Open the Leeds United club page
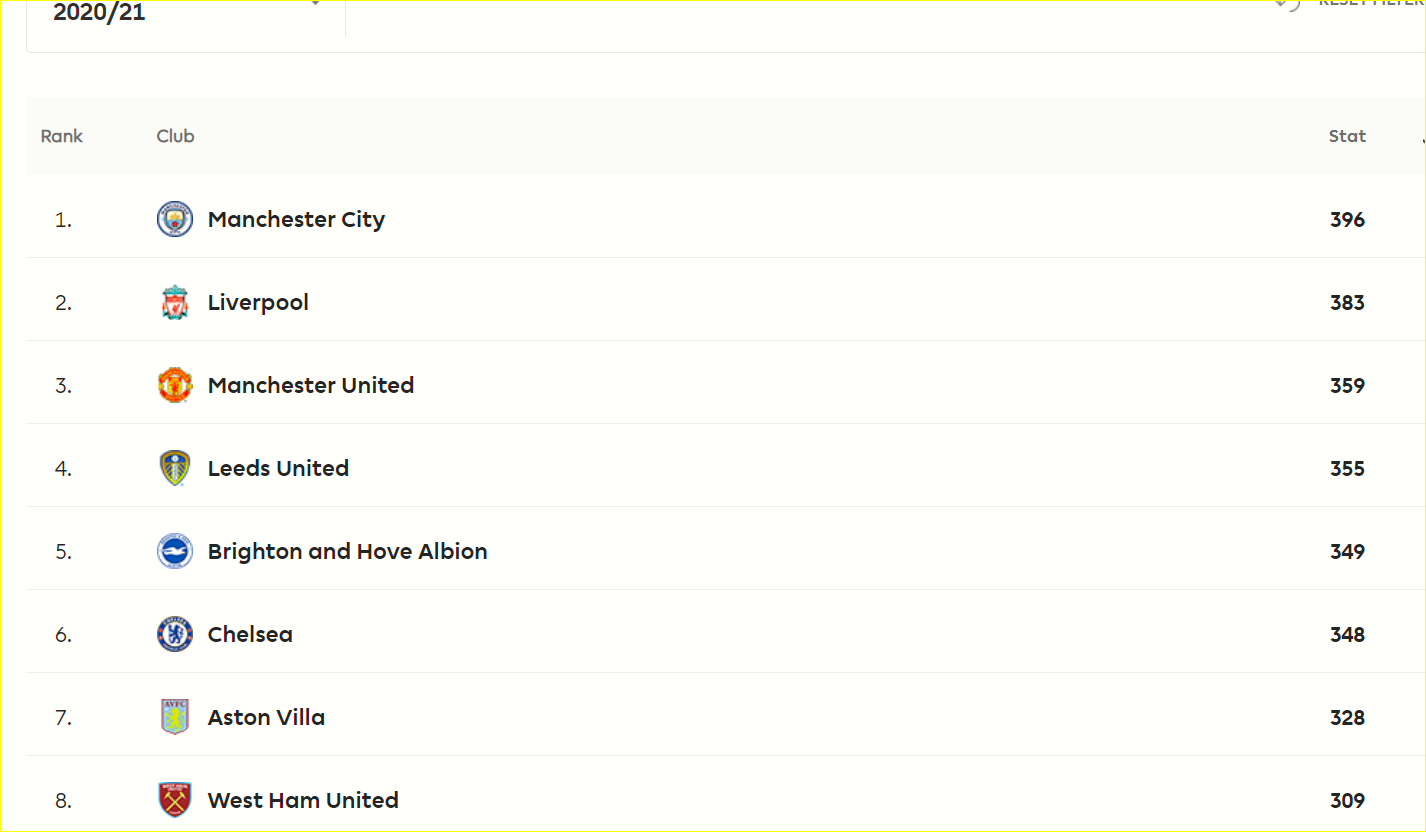 click(x=278, y=468)
